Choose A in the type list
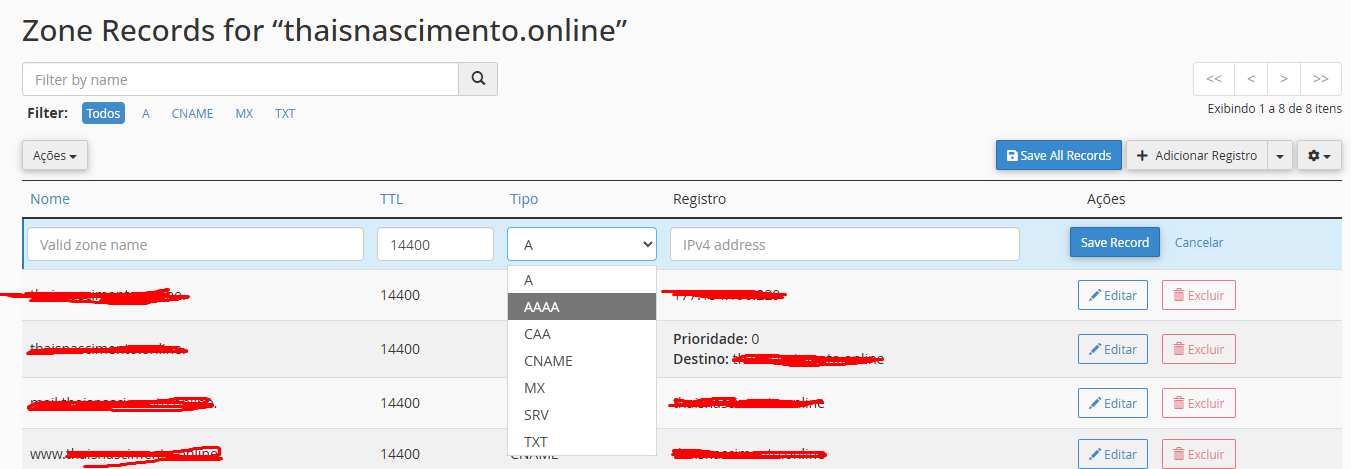The height and width of the screenshot is (469, 1351). tap(582, 280)
